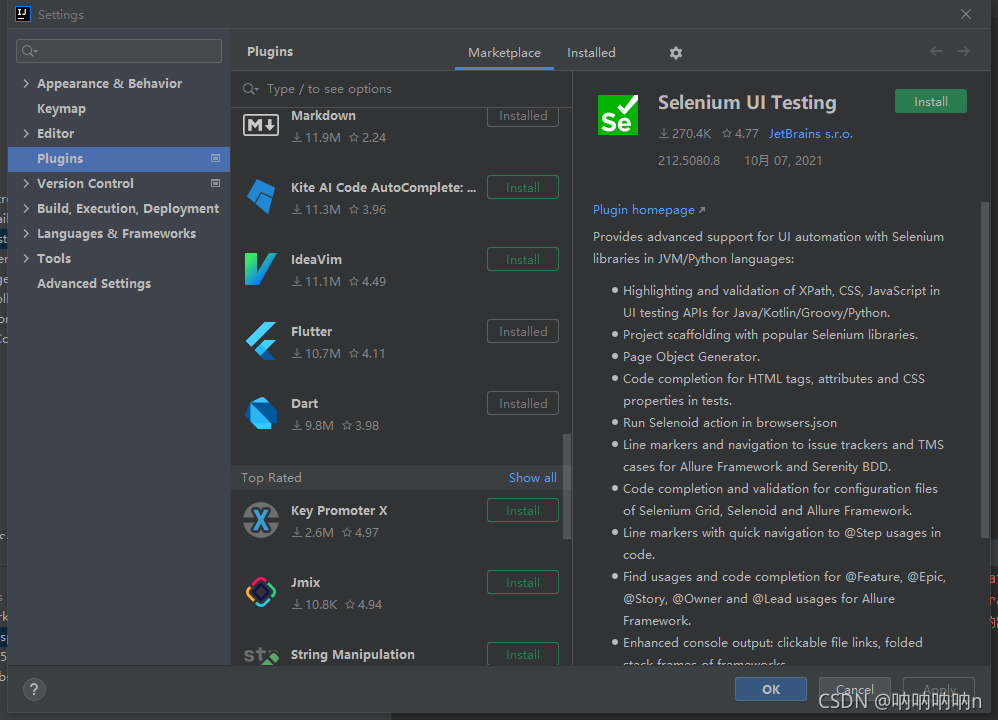Click the plugin search magnifier icon
The image size is (998, 720).
tap(250, 89)
